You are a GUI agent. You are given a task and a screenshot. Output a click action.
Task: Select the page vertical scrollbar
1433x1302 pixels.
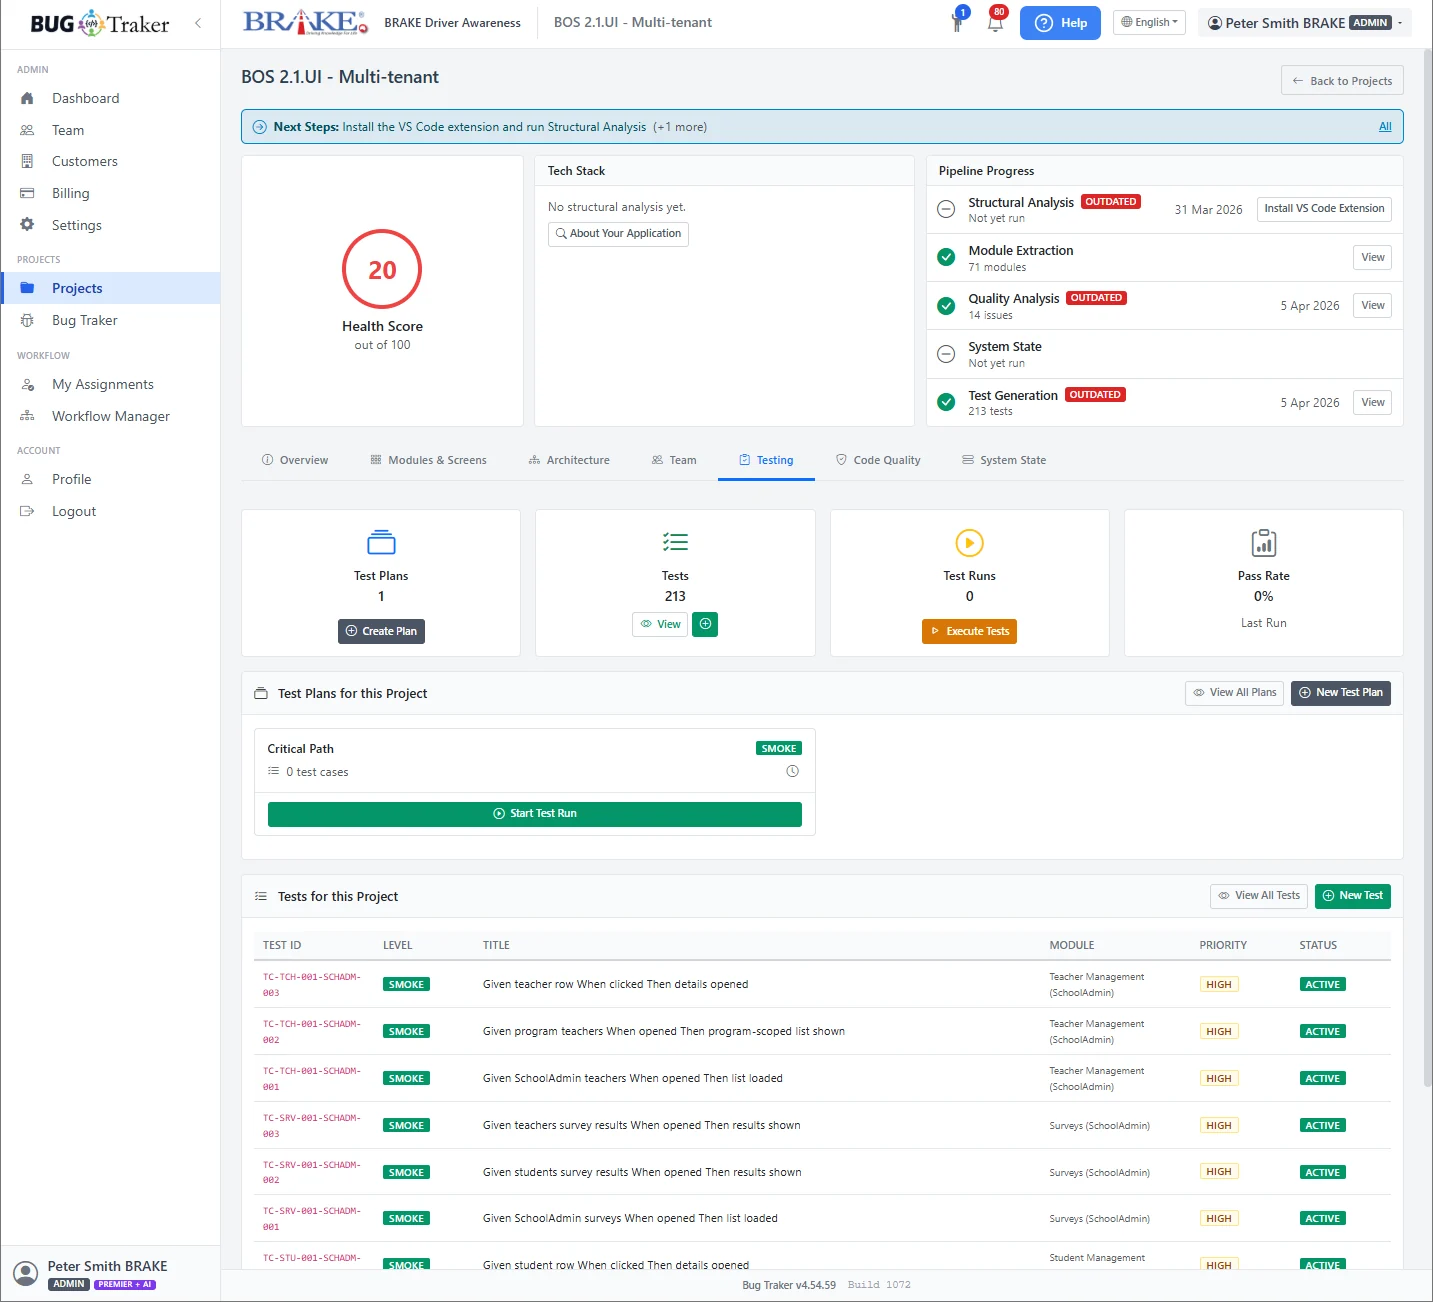pos(1427,570)
